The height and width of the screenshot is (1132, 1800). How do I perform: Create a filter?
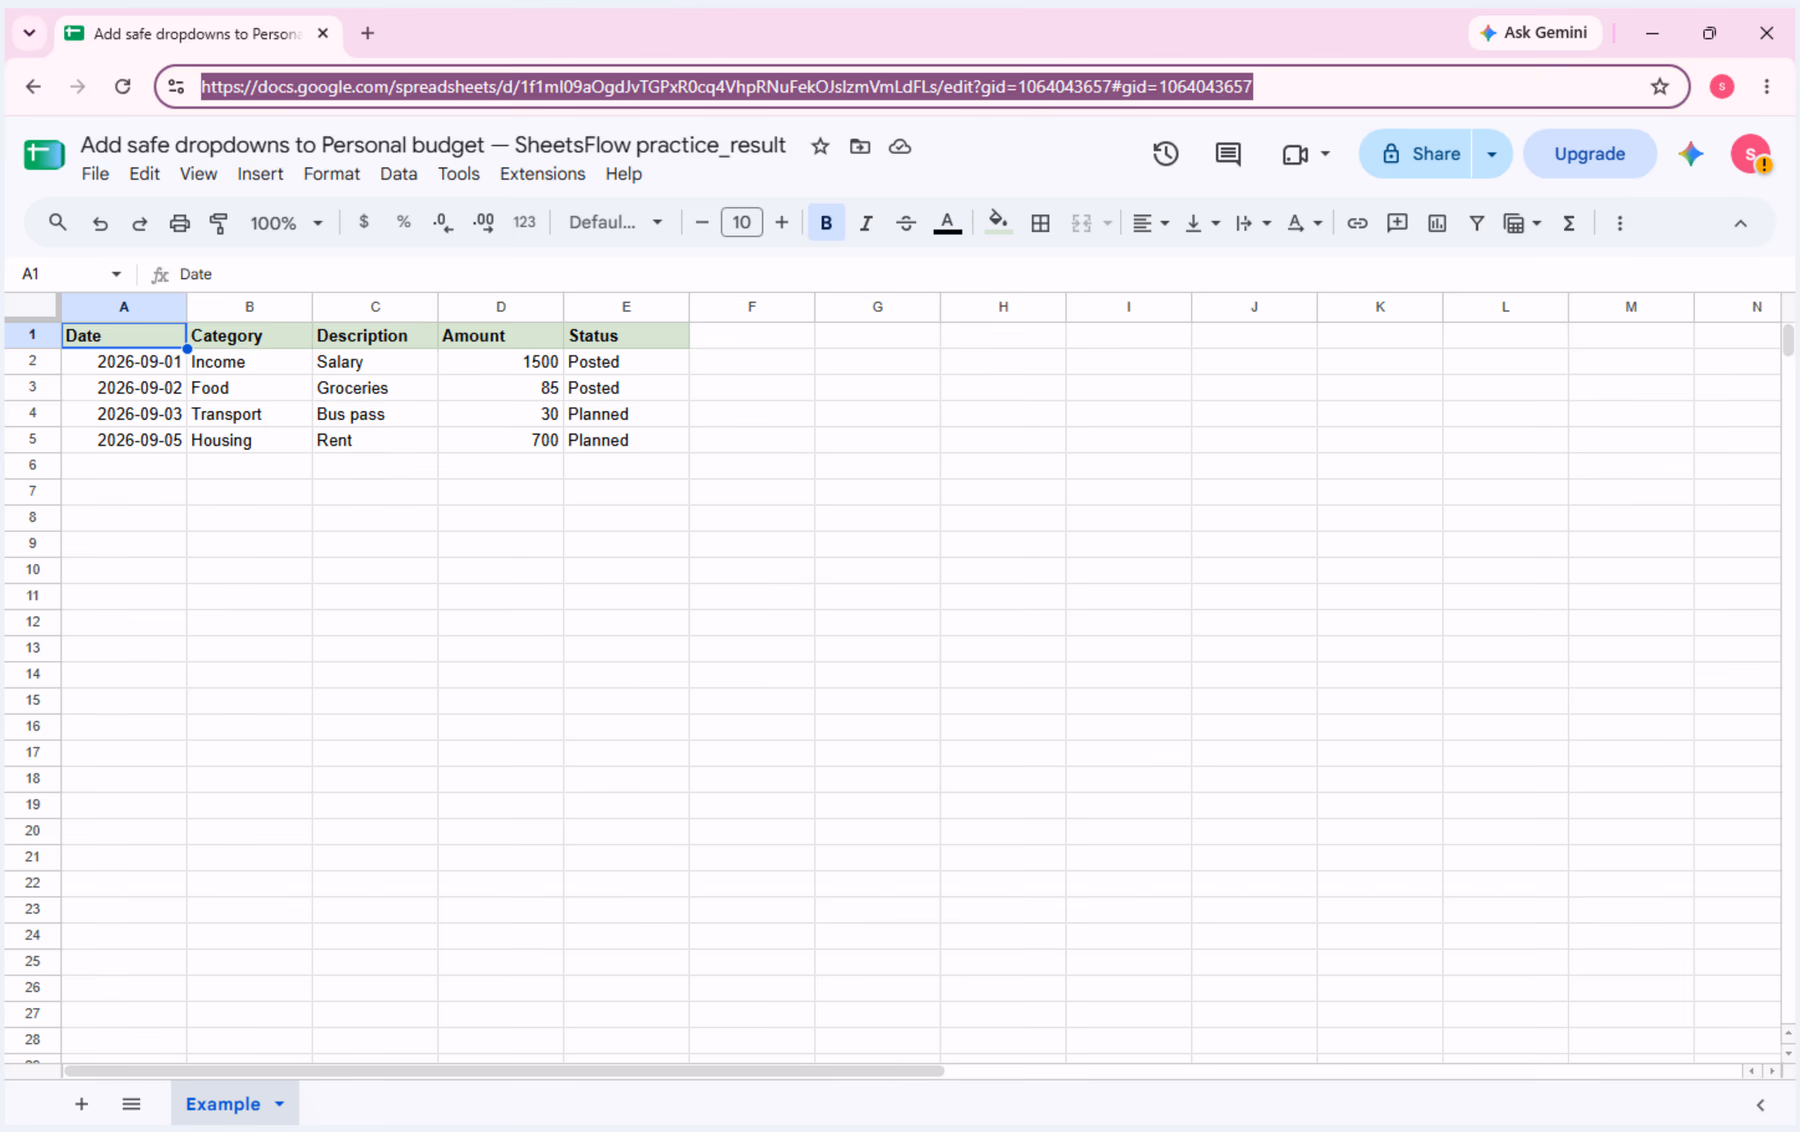coord(1476,223)
